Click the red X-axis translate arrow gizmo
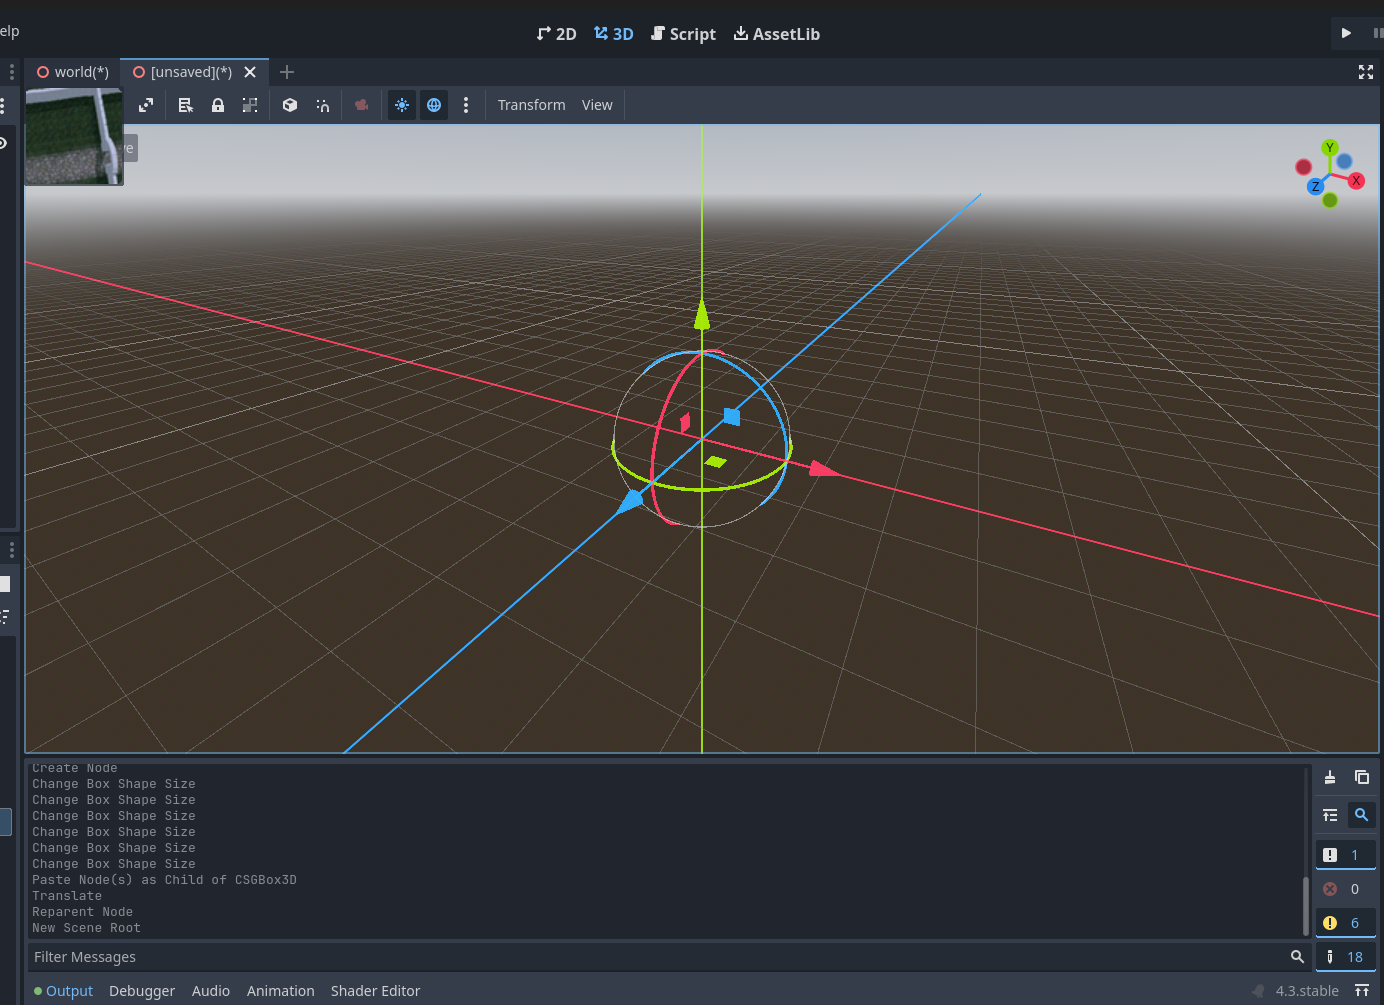The width and height of the screenshot is (1384, 1005). (824, 468)
